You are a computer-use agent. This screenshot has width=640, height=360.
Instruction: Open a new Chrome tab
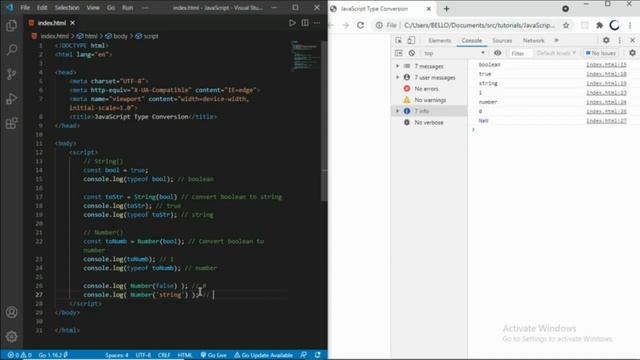(447, 9)
